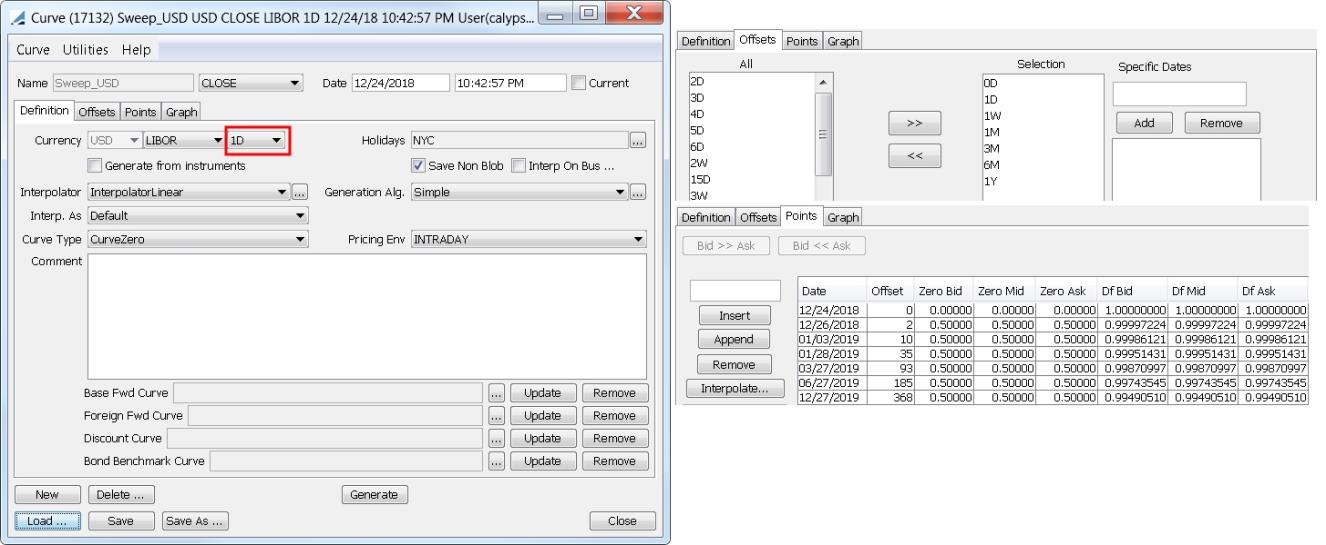This screenshot has width=1326, height=545.
Task: Click ellipsis button next to Generation Alg.
Action: 638,191
